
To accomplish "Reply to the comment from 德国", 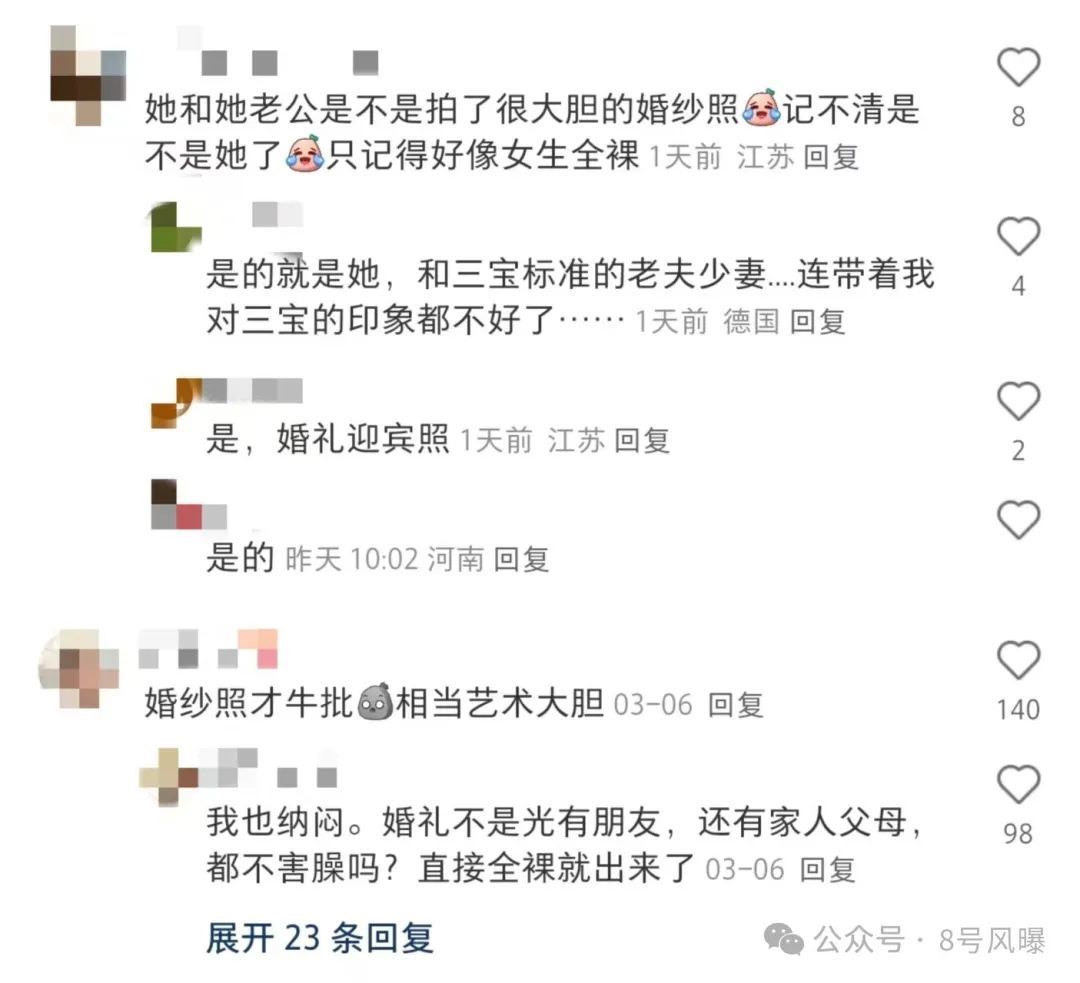I will 818,322.
